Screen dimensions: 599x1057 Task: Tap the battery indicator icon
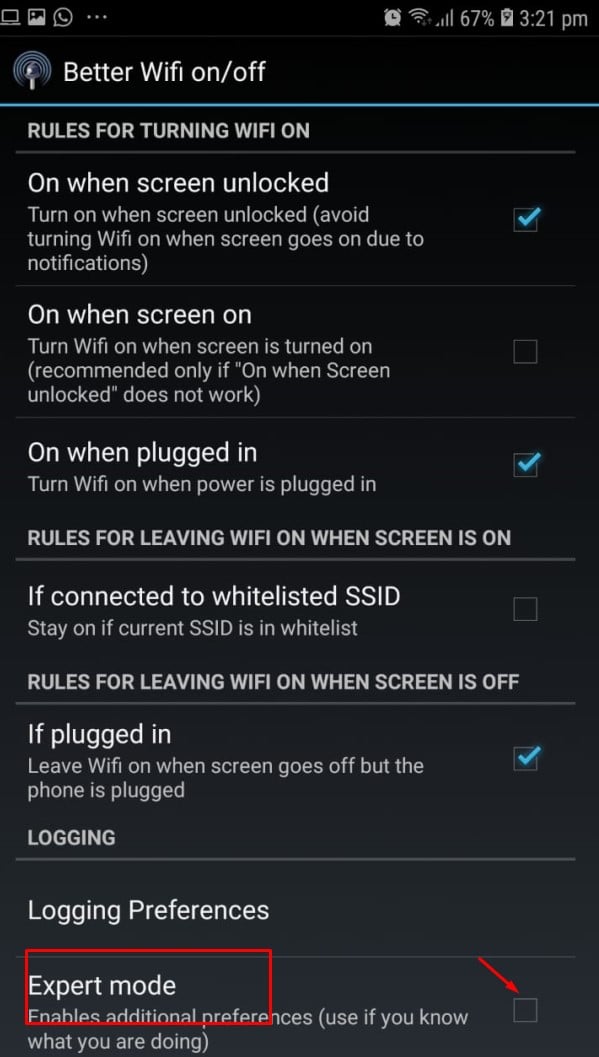507,18
